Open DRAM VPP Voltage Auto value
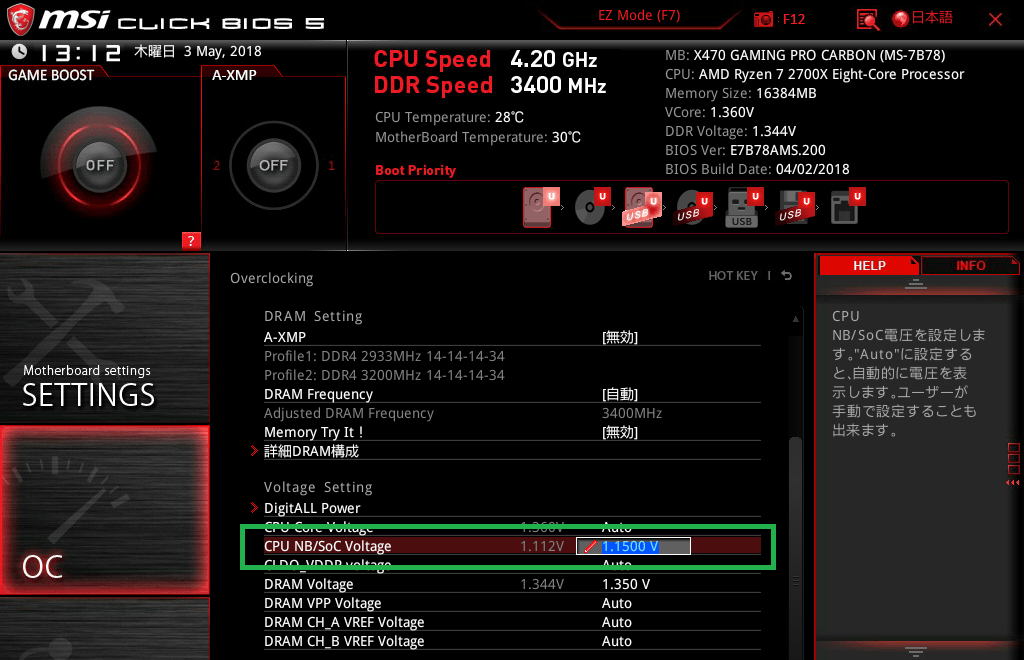 pos(616,603)
